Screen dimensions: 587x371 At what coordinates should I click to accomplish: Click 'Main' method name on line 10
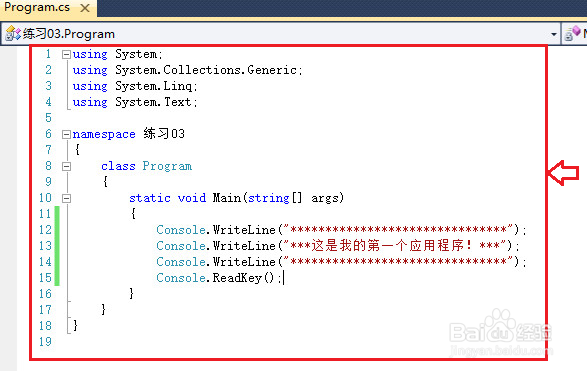(x=227, y=198)
